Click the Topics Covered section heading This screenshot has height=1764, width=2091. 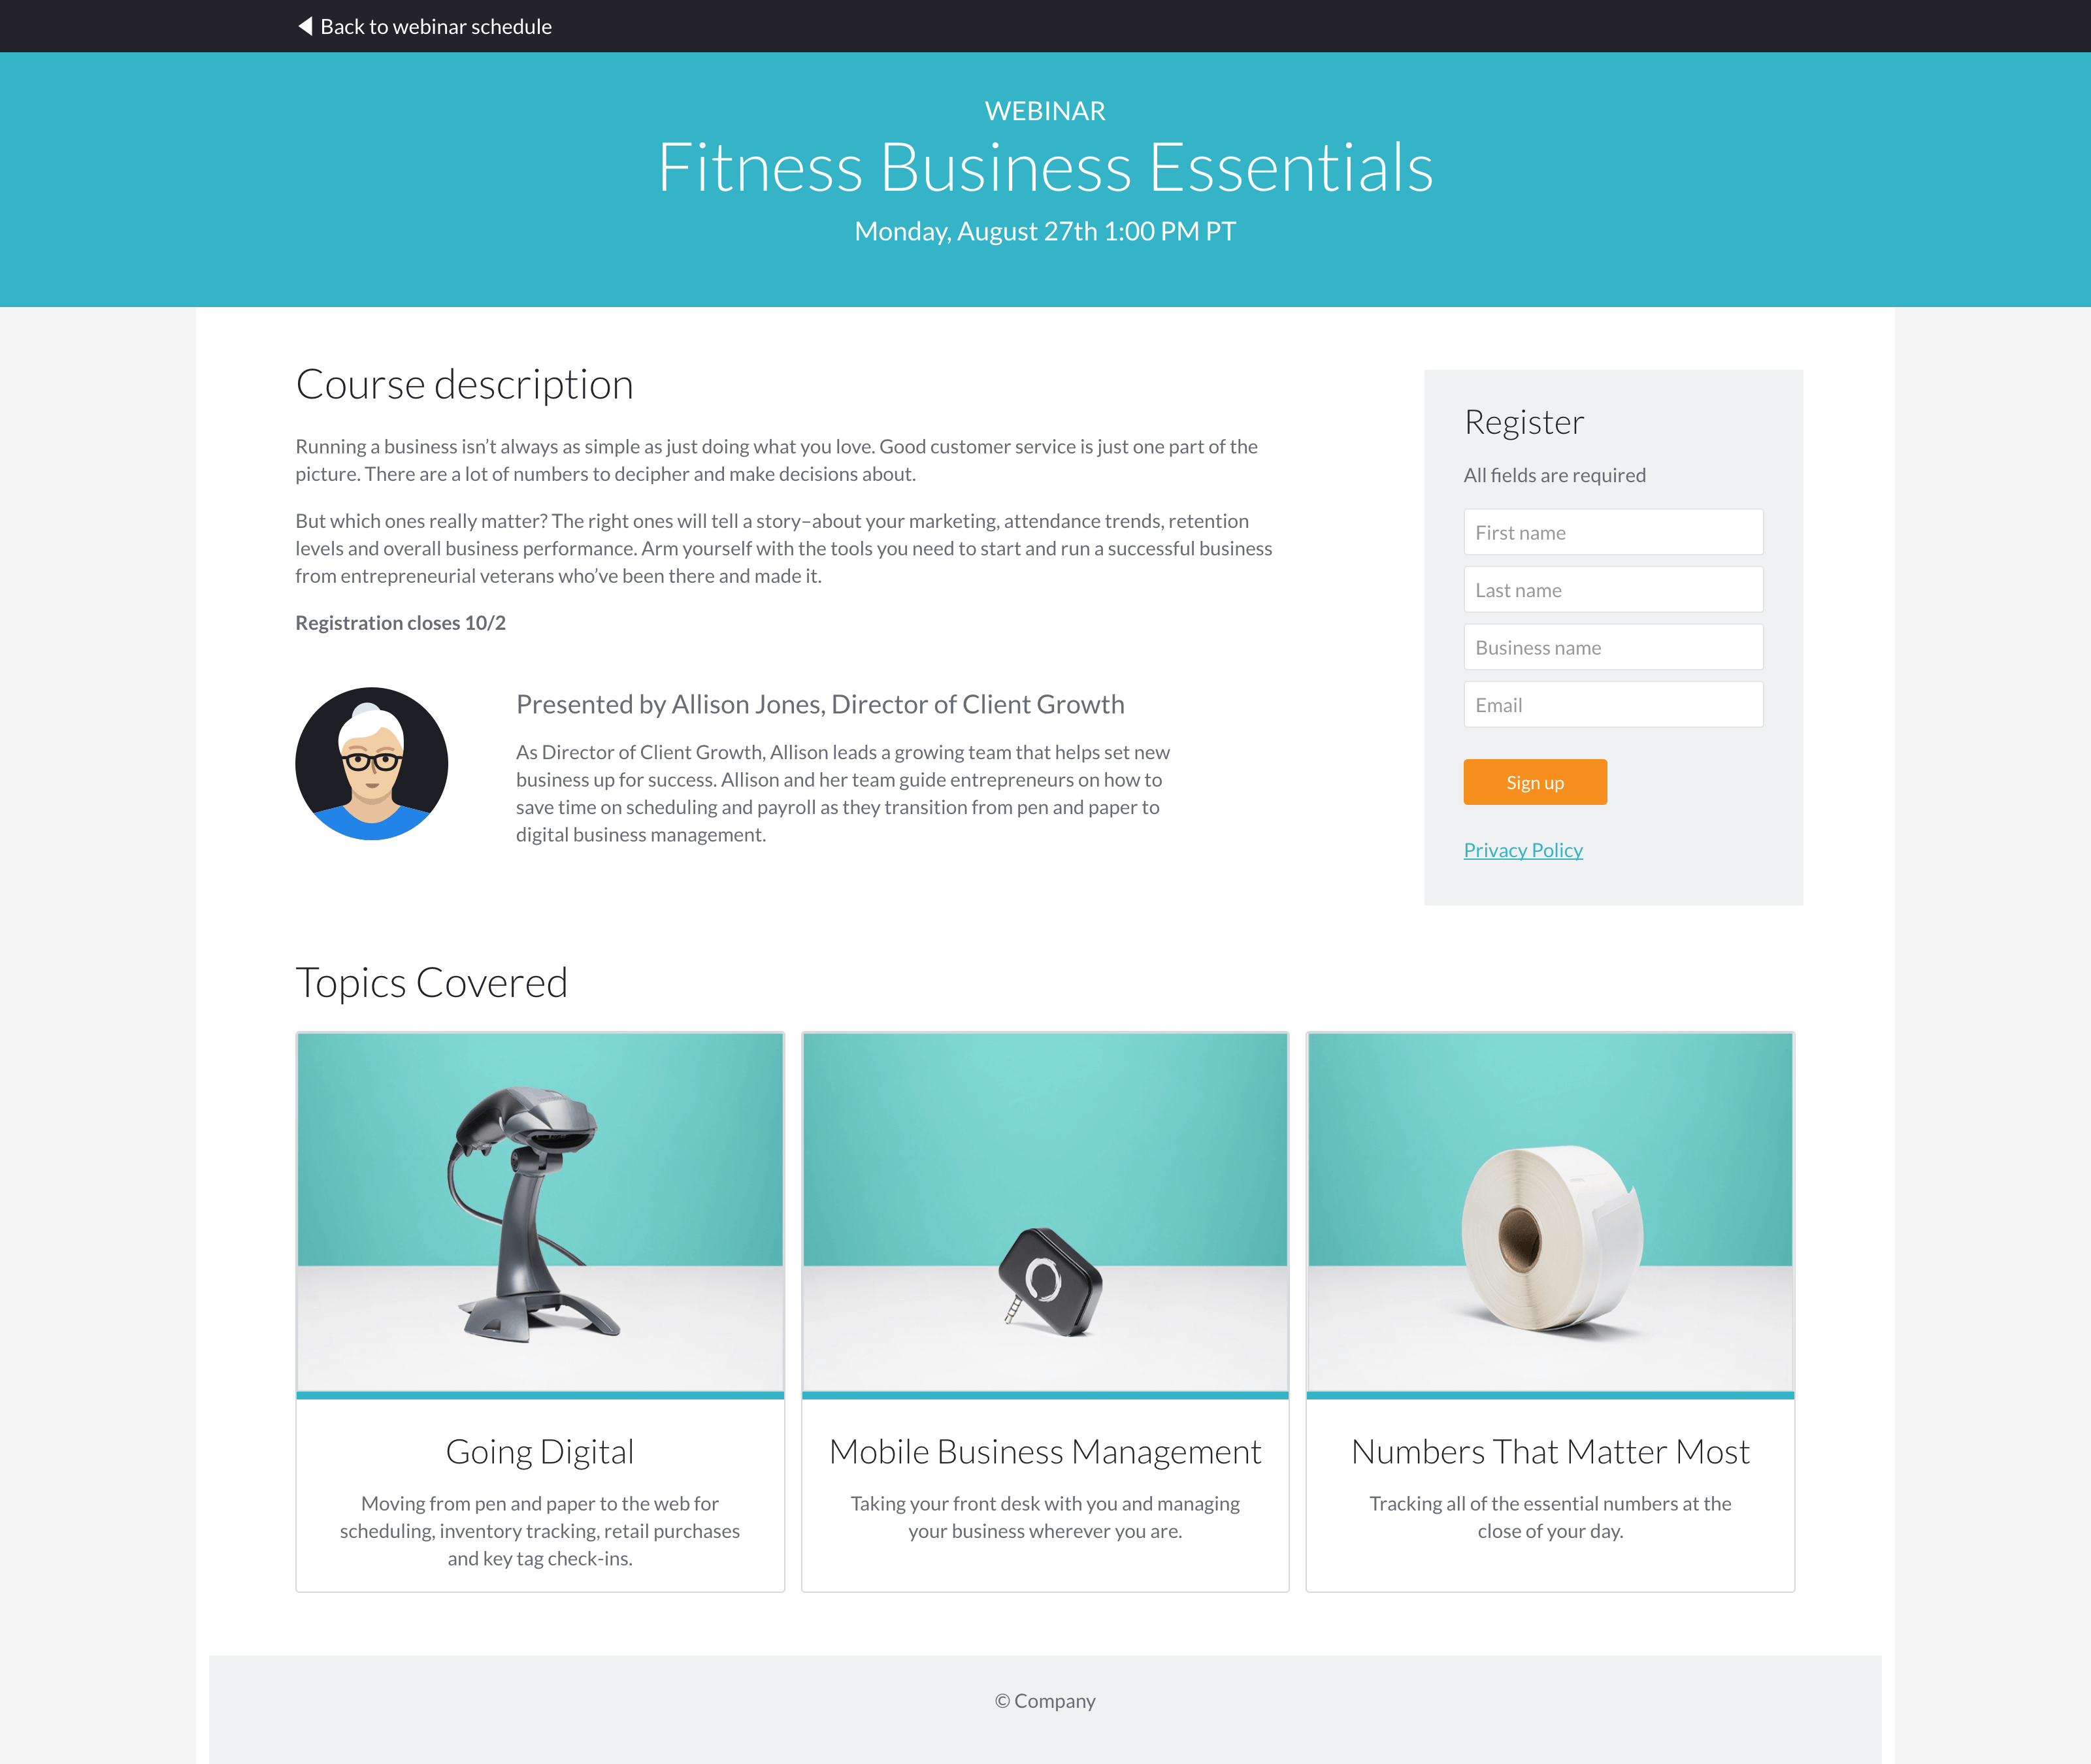(x=432, y=980)
